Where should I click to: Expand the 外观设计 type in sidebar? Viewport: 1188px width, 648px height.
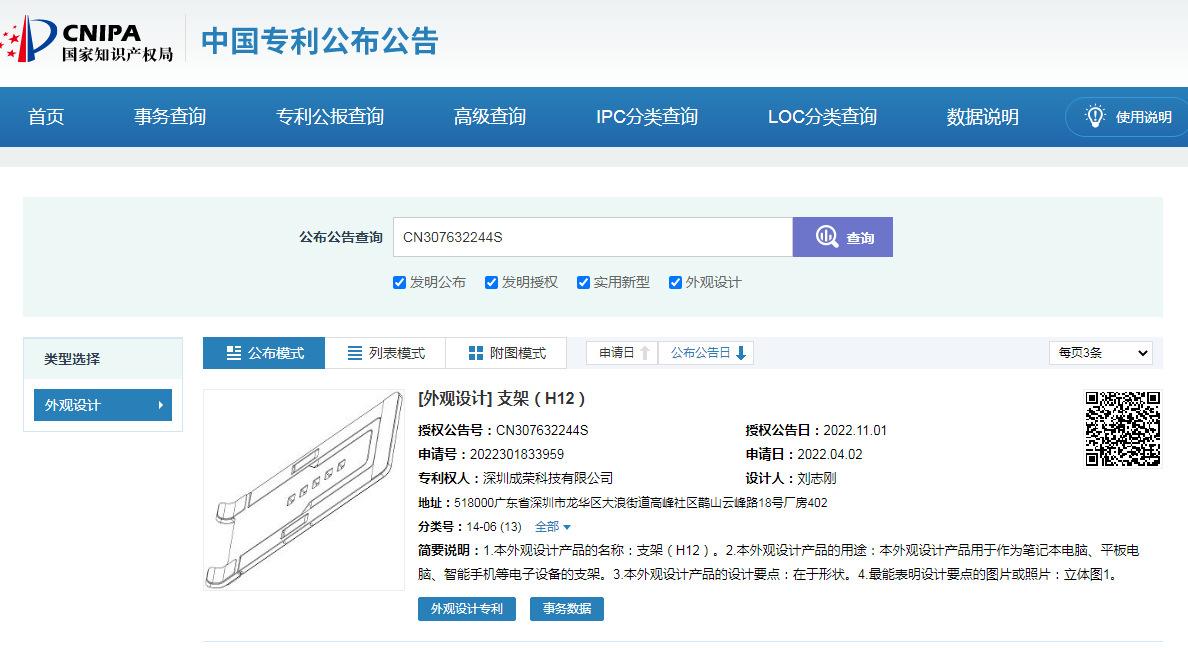click(103, 405)
